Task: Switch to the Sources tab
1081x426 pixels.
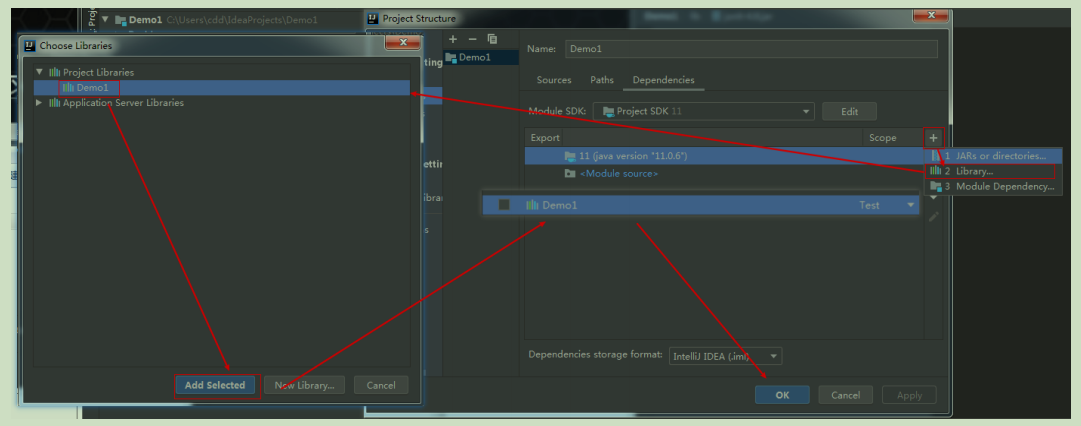Action: tap(554, 80)
